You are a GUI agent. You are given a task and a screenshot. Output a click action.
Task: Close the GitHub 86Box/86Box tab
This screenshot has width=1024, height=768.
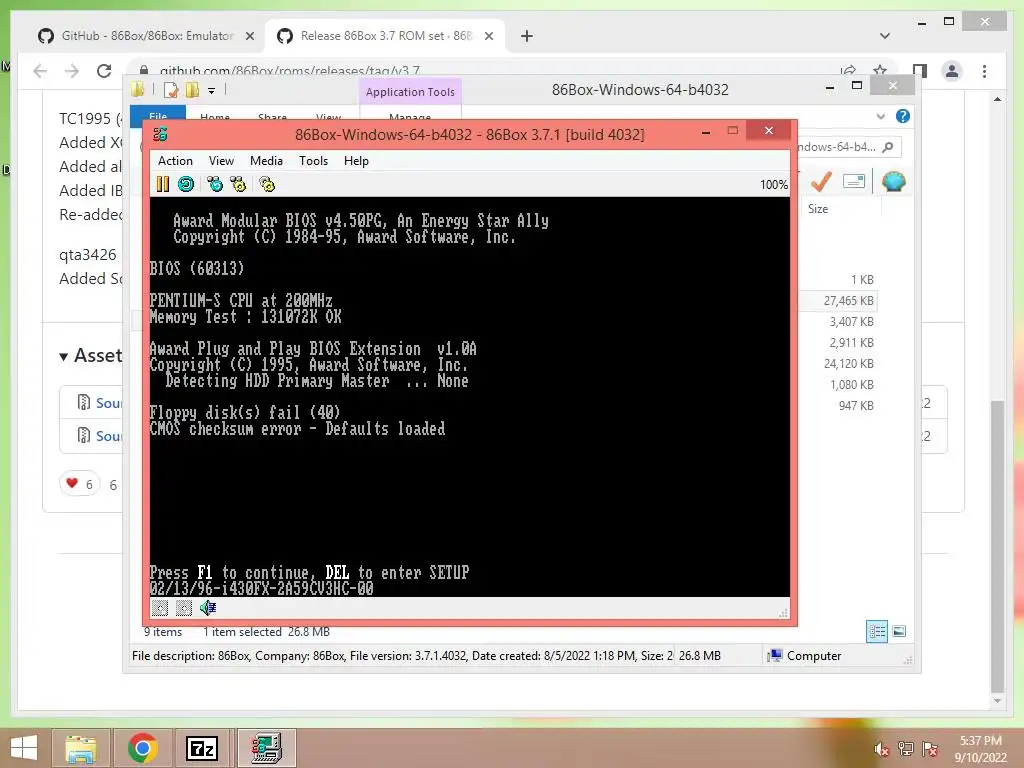coord(249,36)
